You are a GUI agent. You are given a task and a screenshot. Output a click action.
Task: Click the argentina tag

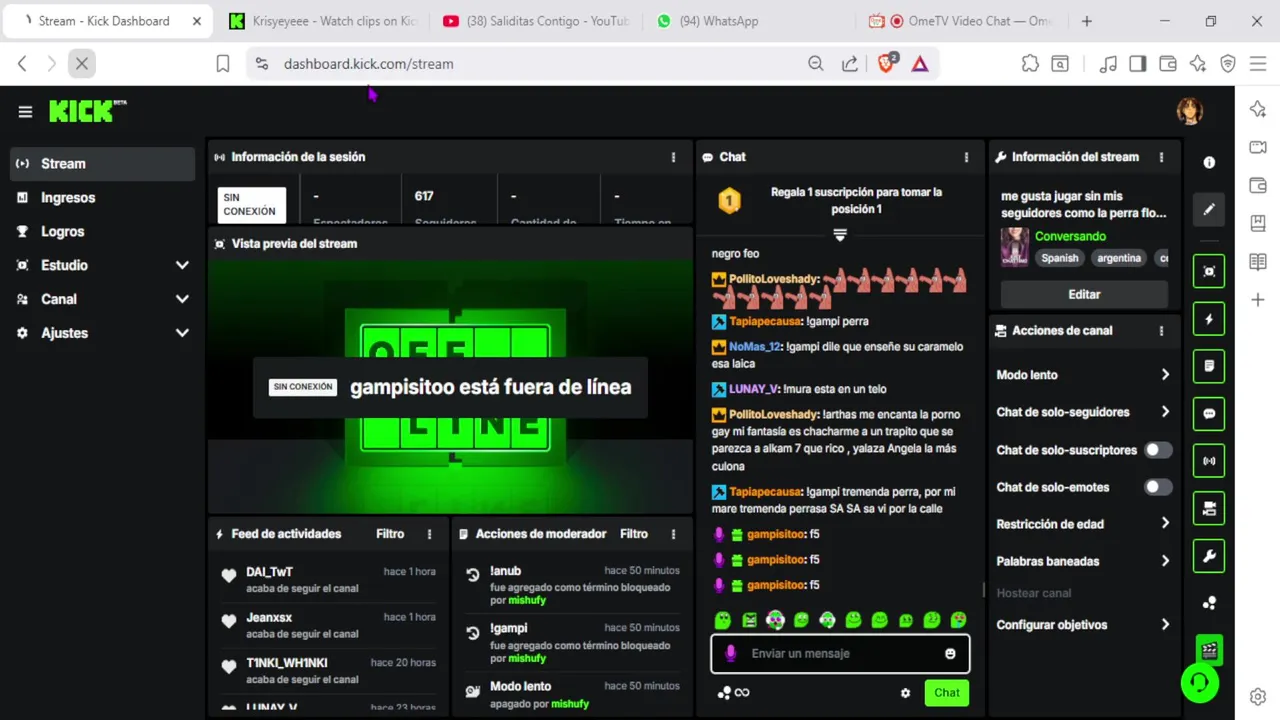tap(1118, 258)
